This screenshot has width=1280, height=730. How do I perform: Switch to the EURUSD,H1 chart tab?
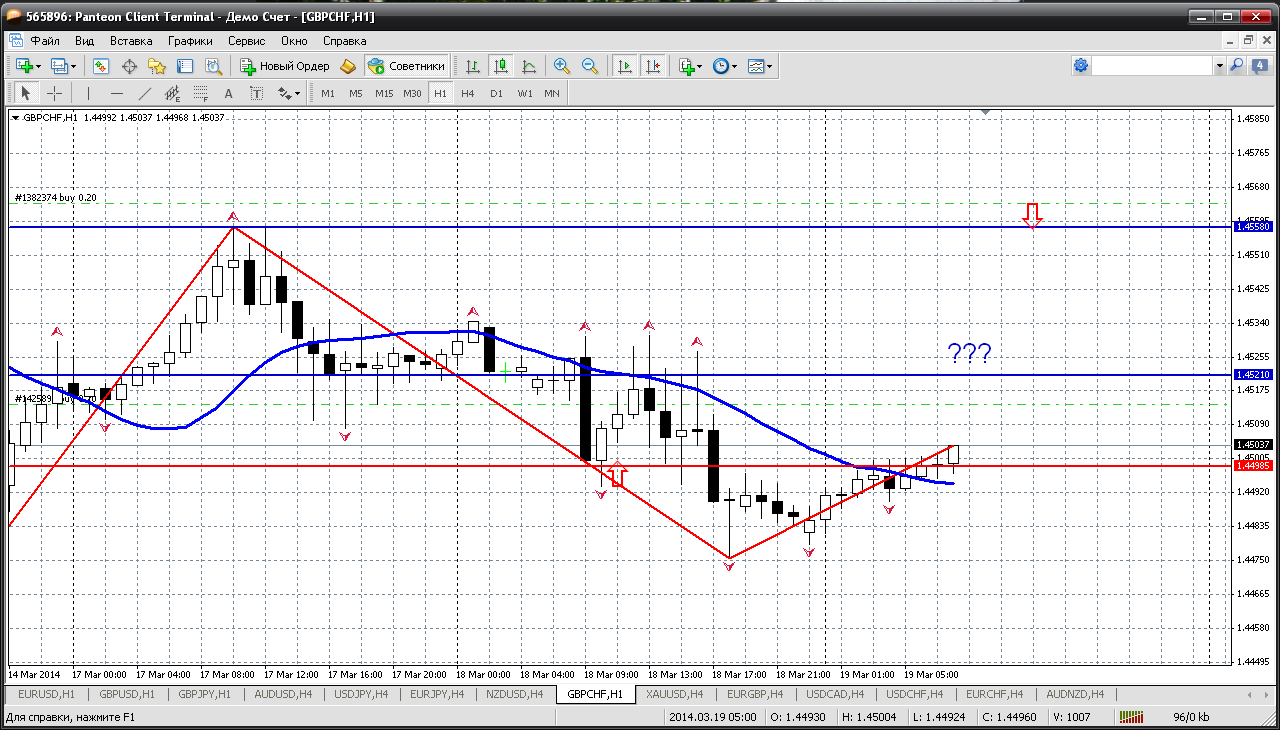(x=46, y=694)
